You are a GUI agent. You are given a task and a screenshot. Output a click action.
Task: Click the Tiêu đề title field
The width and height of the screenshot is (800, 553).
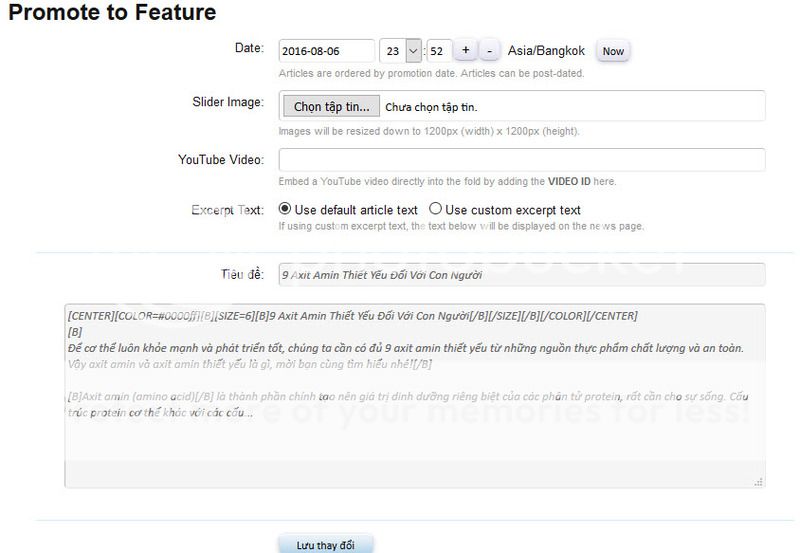pos(521,274)
